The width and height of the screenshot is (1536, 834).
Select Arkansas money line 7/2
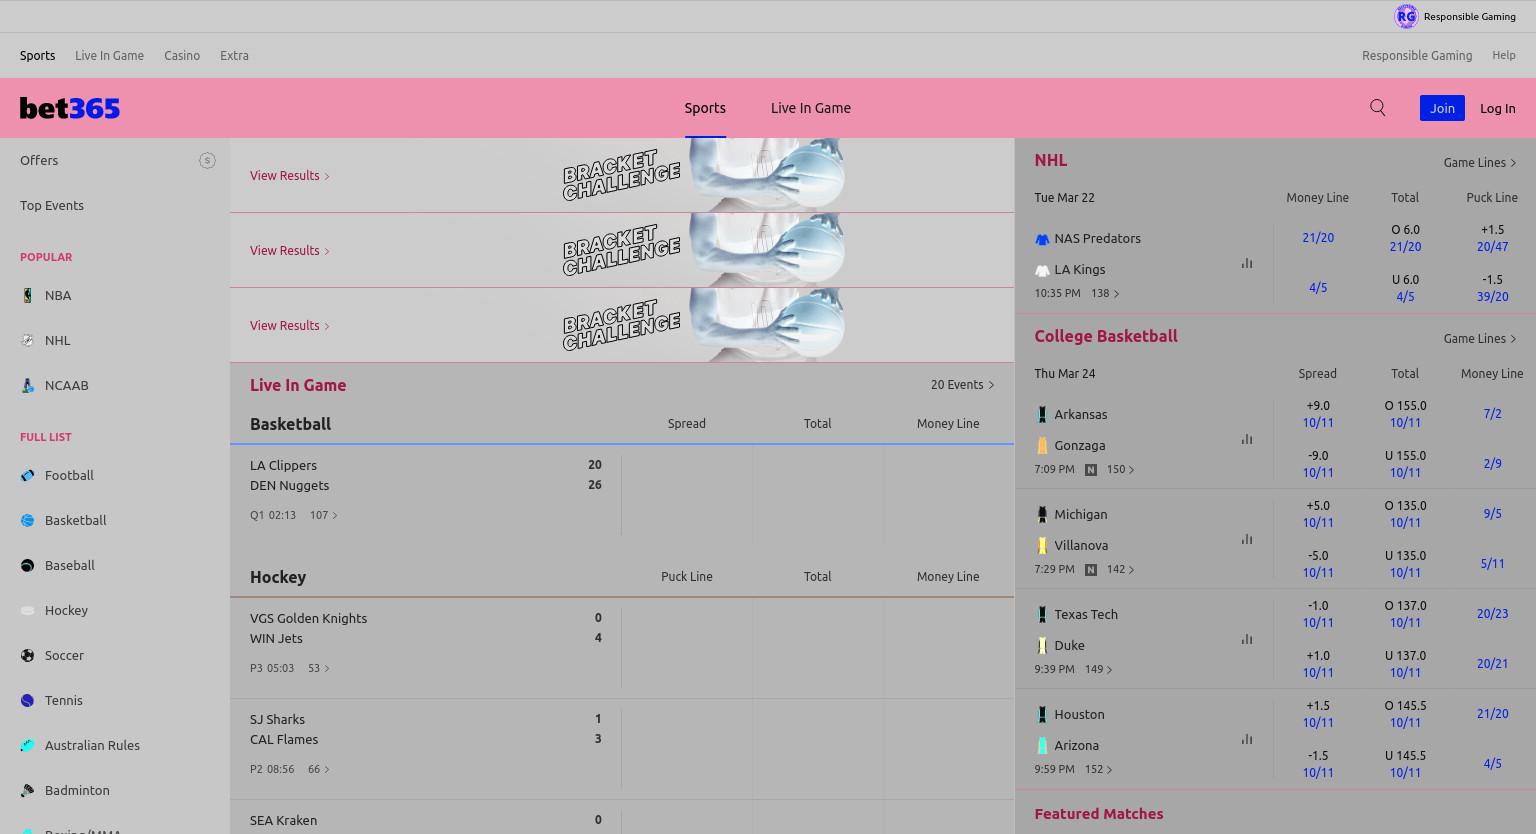point(1492,413)
